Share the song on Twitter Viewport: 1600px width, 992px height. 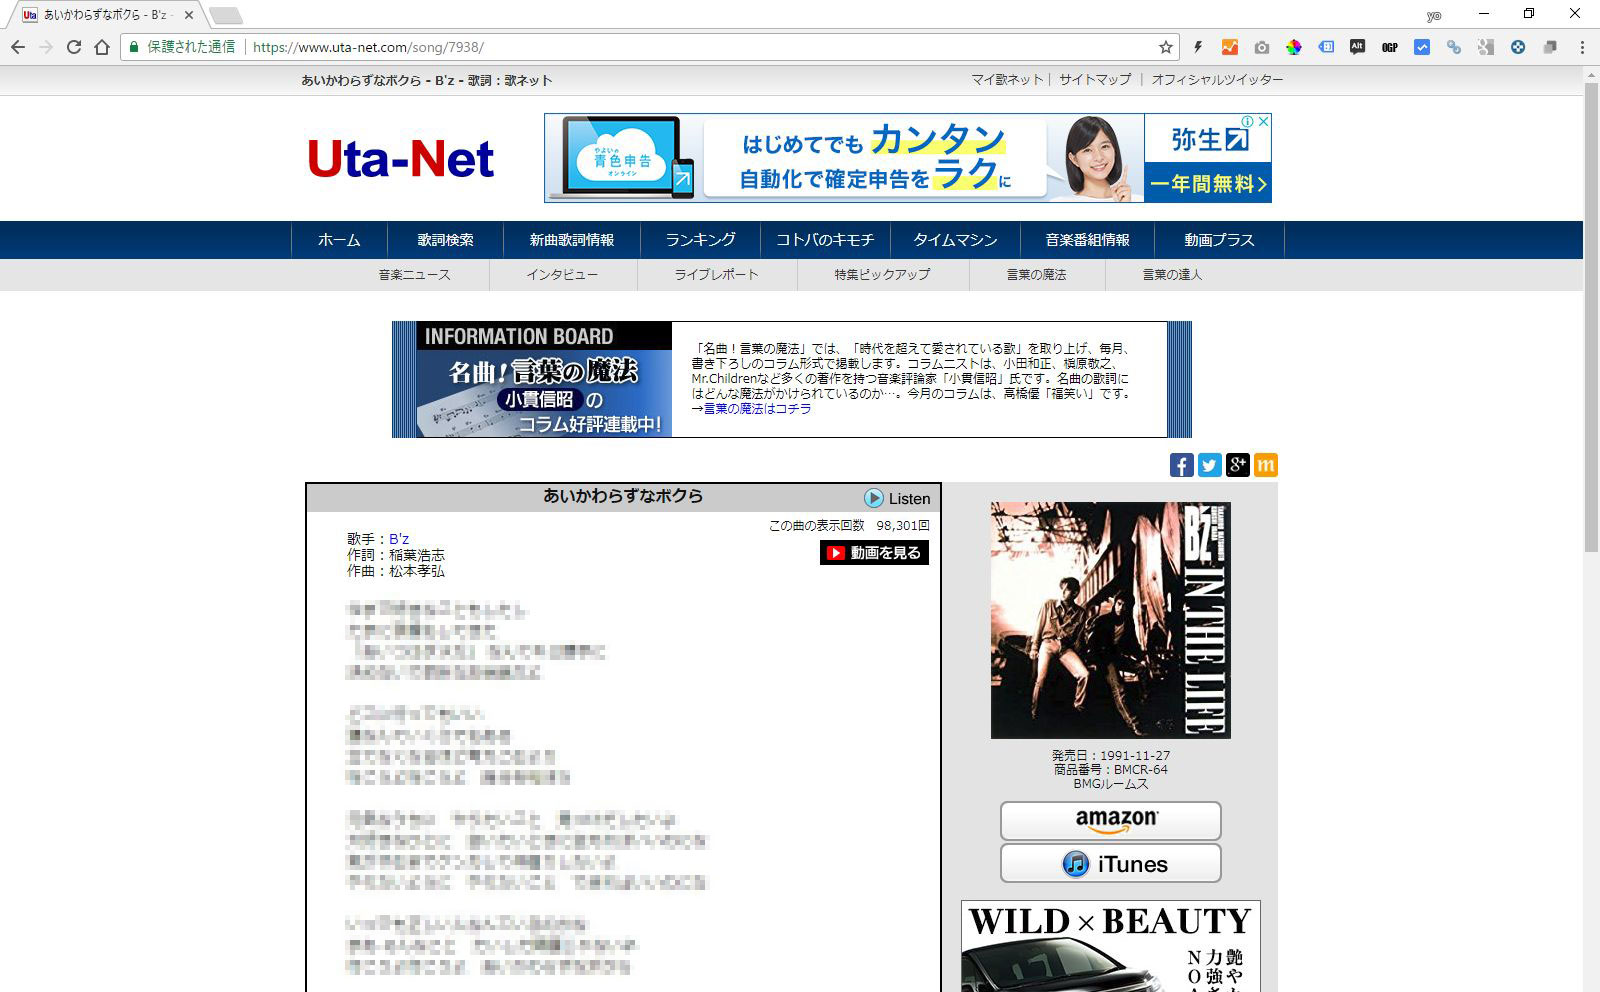pos(1210,465)
